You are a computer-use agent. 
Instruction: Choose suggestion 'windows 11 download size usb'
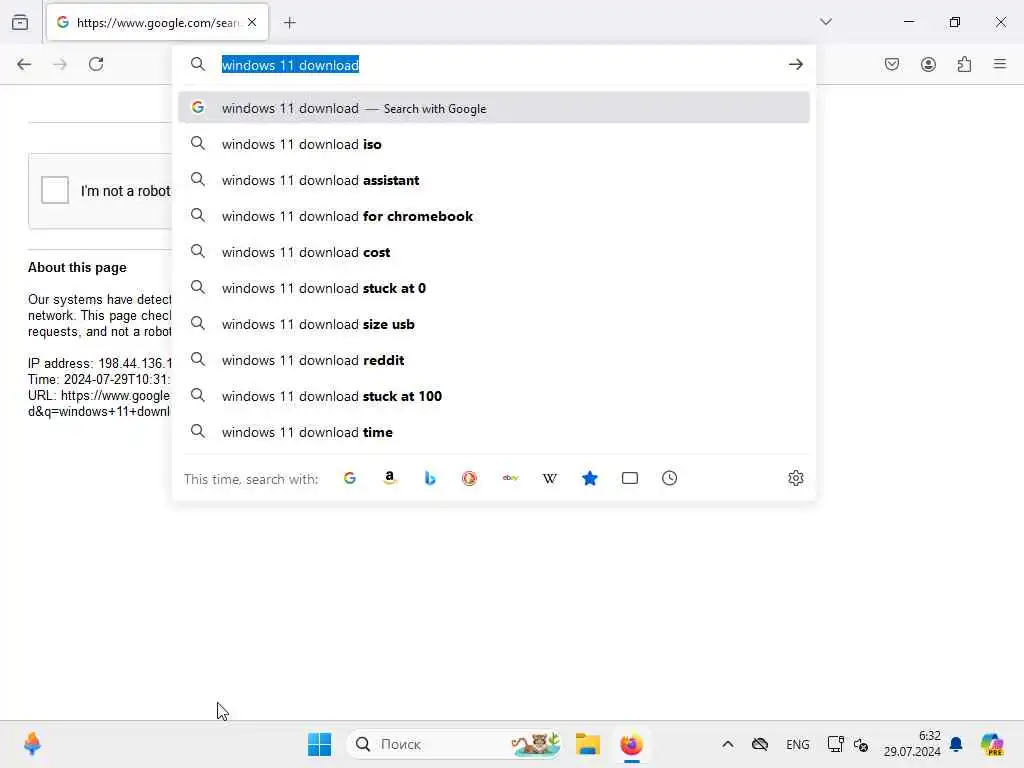point(494,323)
